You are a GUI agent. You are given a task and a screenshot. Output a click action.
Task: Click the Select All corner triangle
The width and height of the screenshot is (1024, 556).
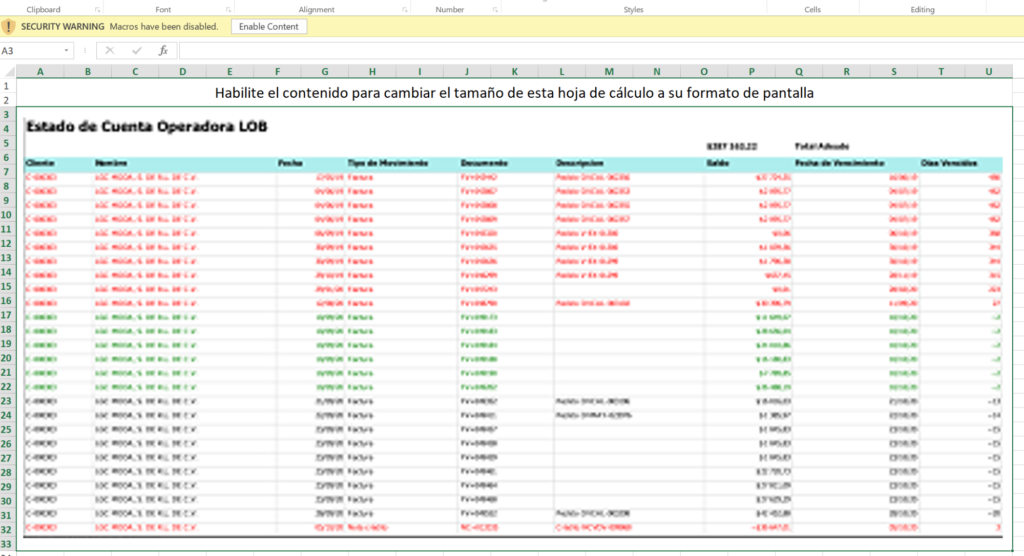point(9,72)
